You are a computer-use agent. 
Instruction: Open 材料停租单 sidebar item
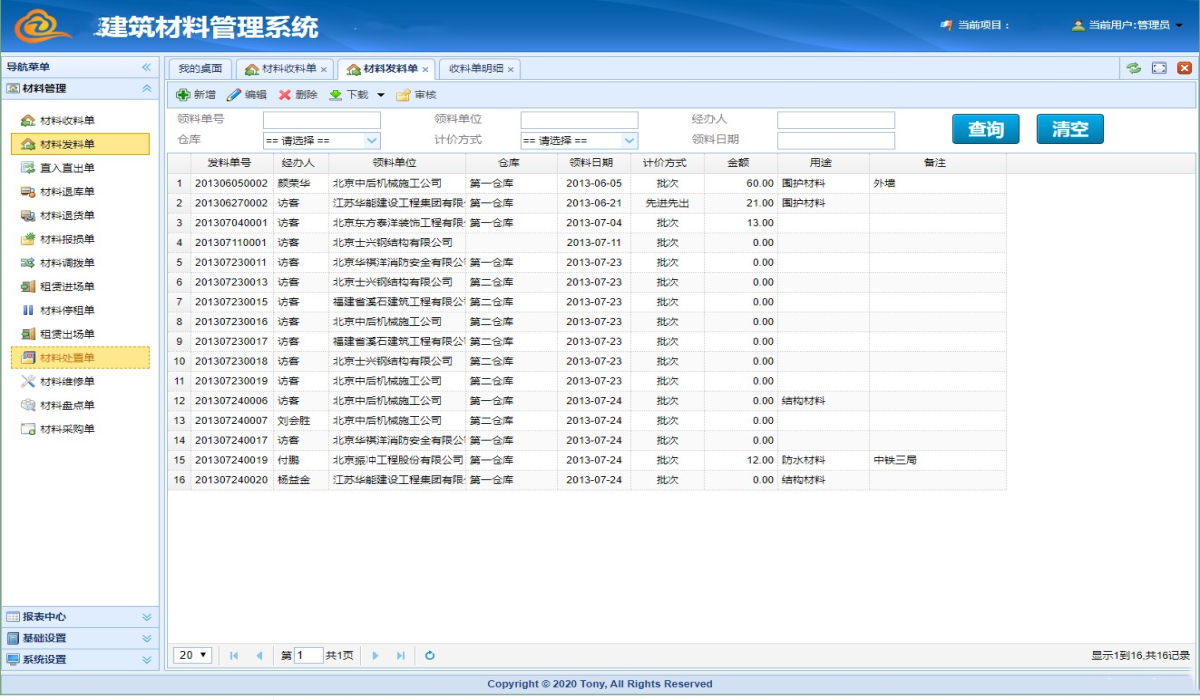67,310
